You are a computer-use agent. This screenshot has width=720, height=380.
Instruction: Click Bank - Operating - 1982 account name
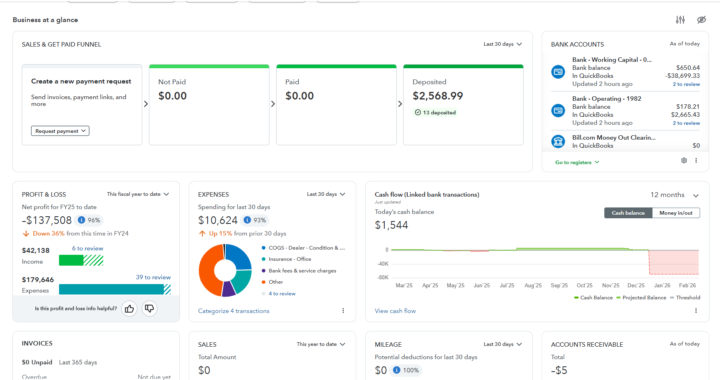(x=607, y=99)
